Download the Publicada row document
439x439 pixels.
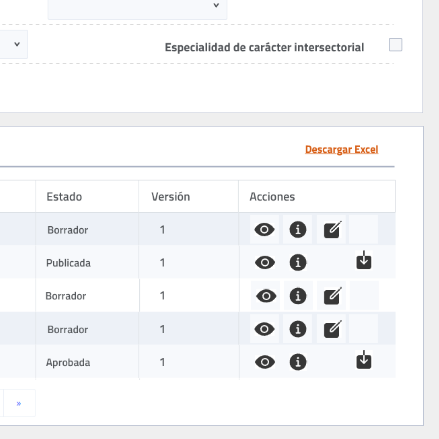tap(364, 260)
